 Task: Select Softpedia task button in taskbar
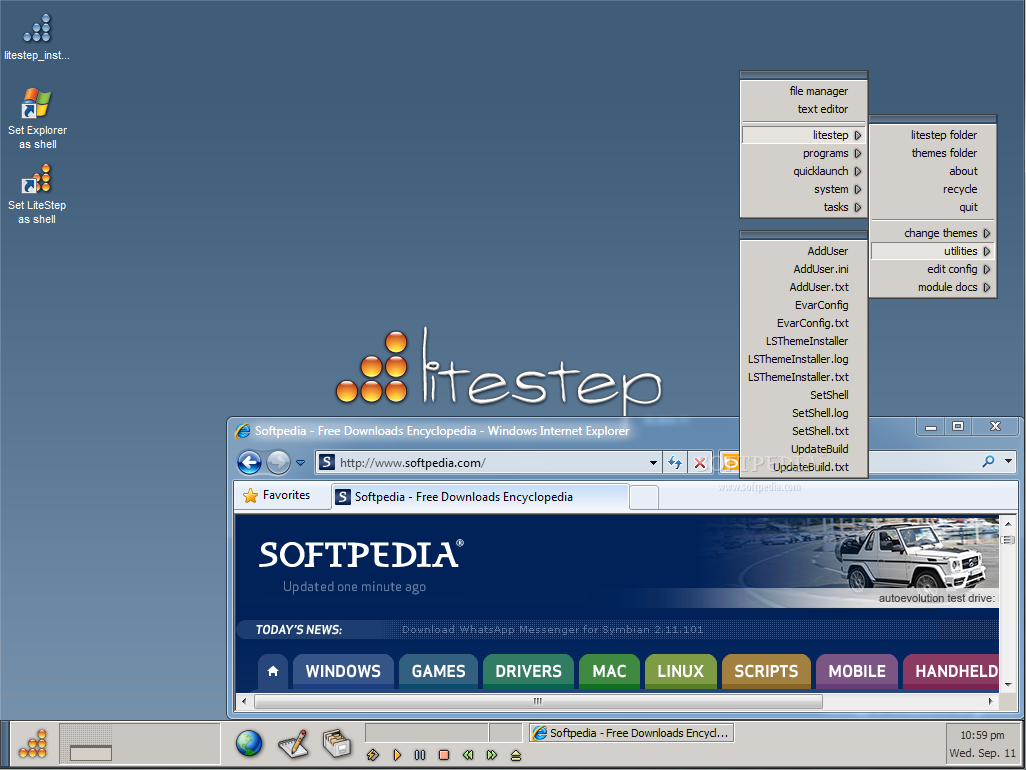pos(631,733)
